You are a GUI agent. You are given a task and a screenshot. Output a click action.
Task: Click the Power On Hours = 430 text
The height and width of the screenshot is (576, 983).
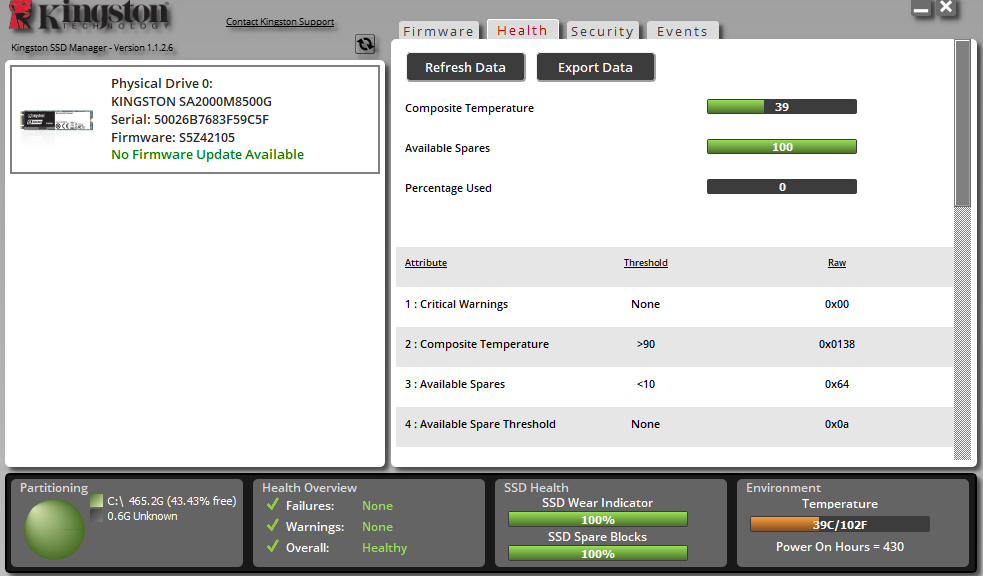point(839,547)
